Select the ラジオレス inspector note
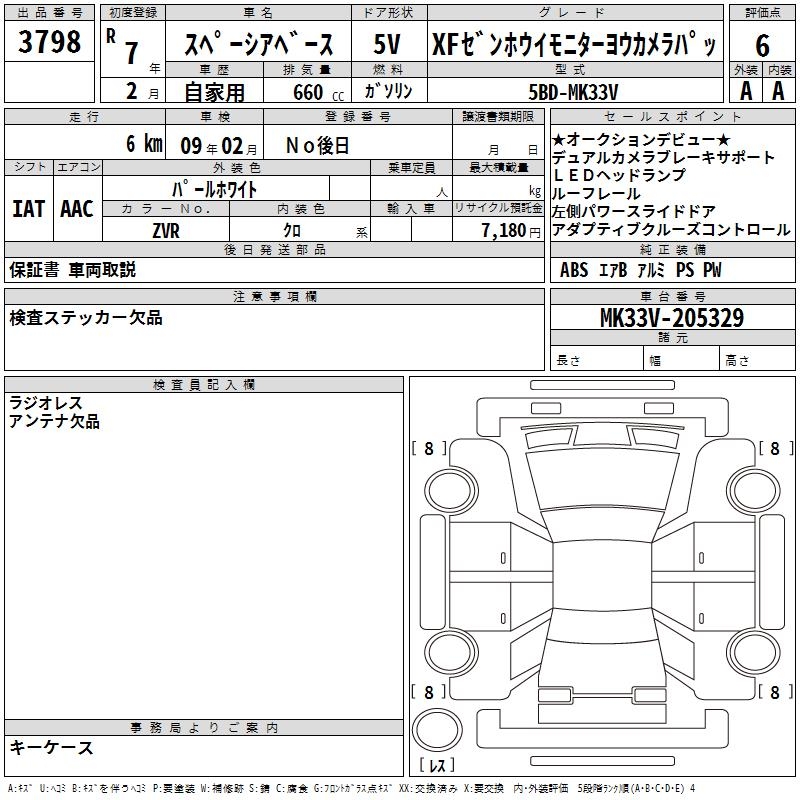Viewport: 800px width, 800px height. (46, 403)
